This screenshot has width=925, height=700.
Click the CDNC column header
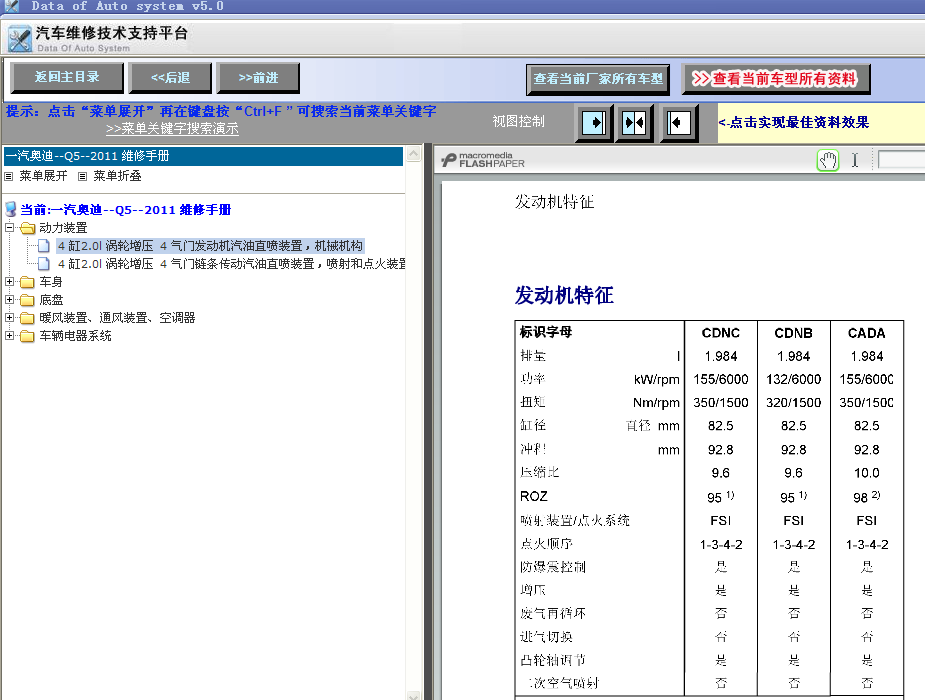[720, 333]
